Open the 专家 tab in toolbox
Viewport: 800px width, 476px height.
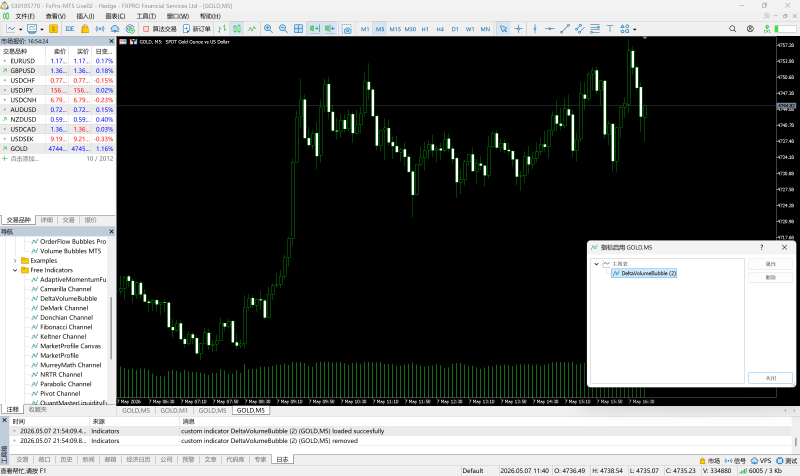(x=260, y=459)
